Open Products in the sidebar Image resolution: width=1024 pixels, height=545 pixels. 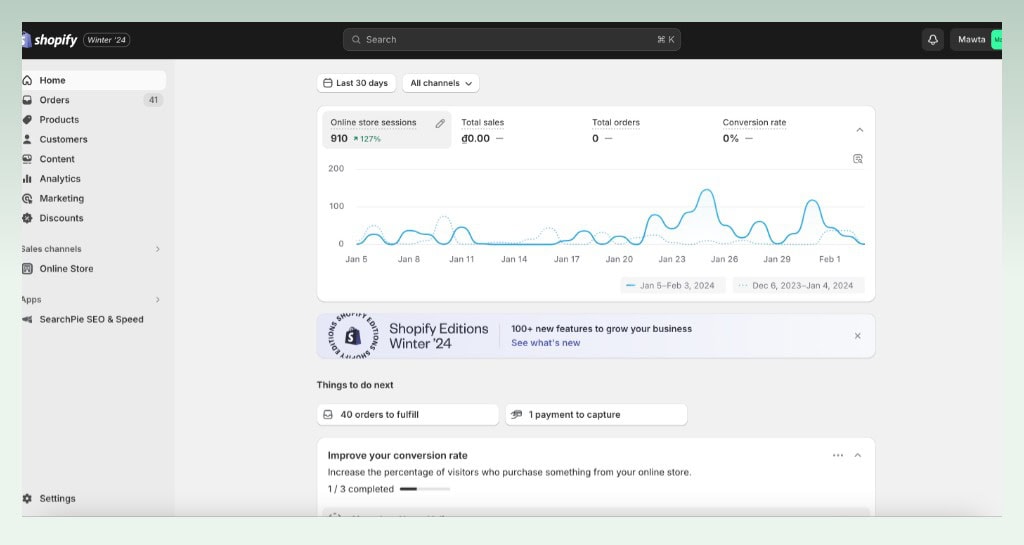tap(94, 119)
